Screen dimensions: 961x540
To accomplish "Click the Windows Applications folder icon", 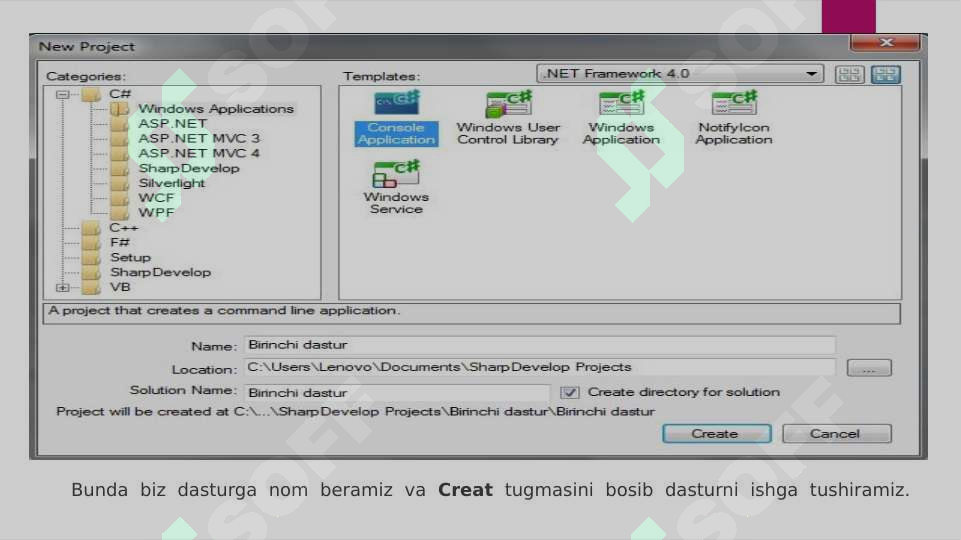I will [x=120, y=109].
